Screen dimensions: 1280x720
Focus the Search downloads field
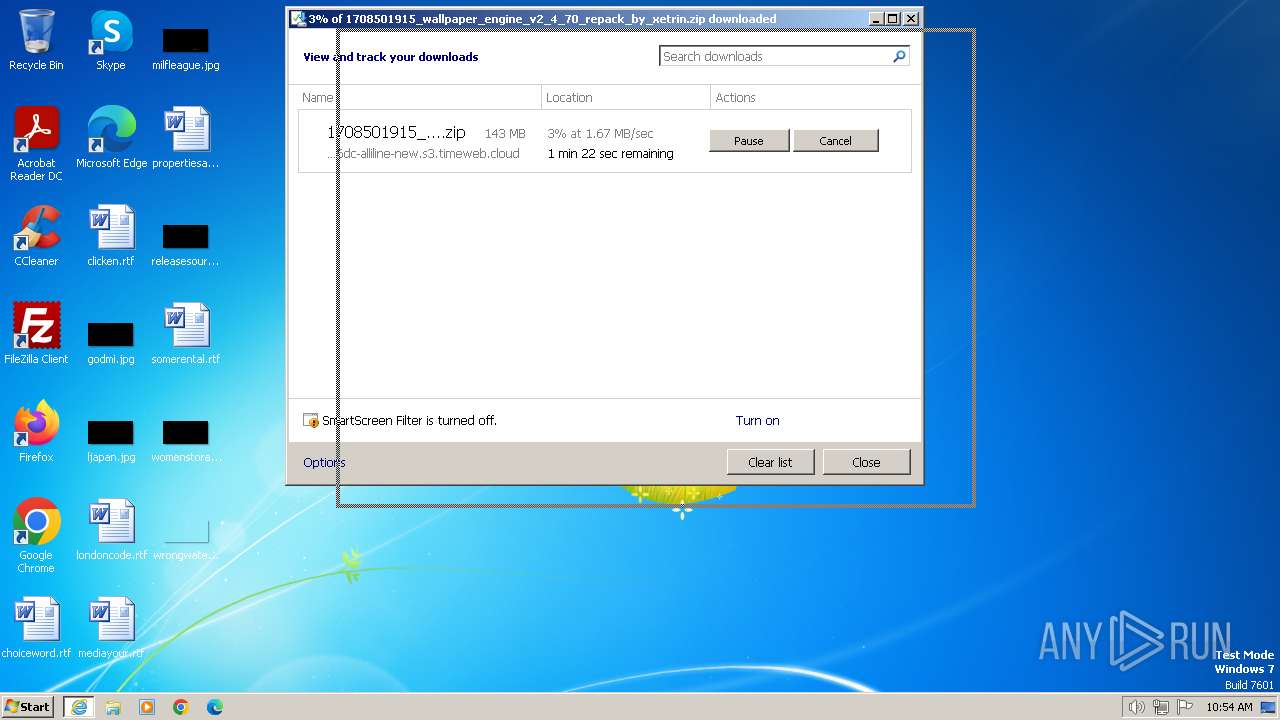(x=775, y=57)
